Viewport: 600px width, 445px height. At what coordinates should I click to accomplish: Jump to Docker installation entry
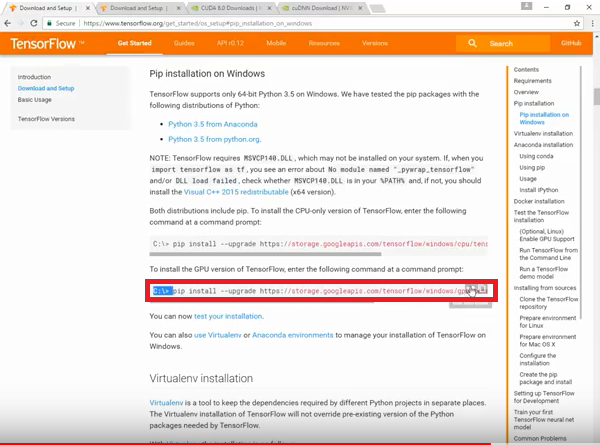[539, 201]
